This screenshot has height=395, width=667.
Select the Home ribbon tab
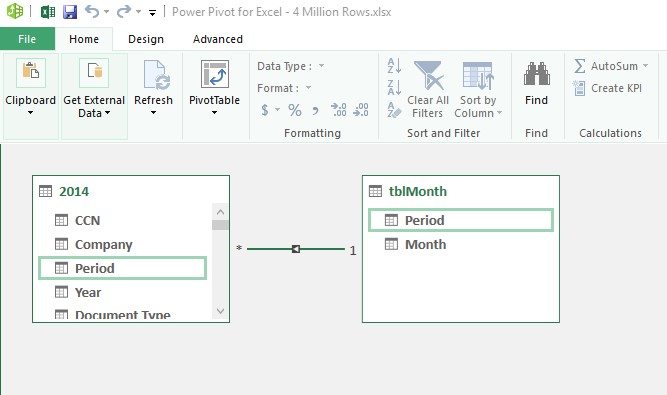pos(84,39)
